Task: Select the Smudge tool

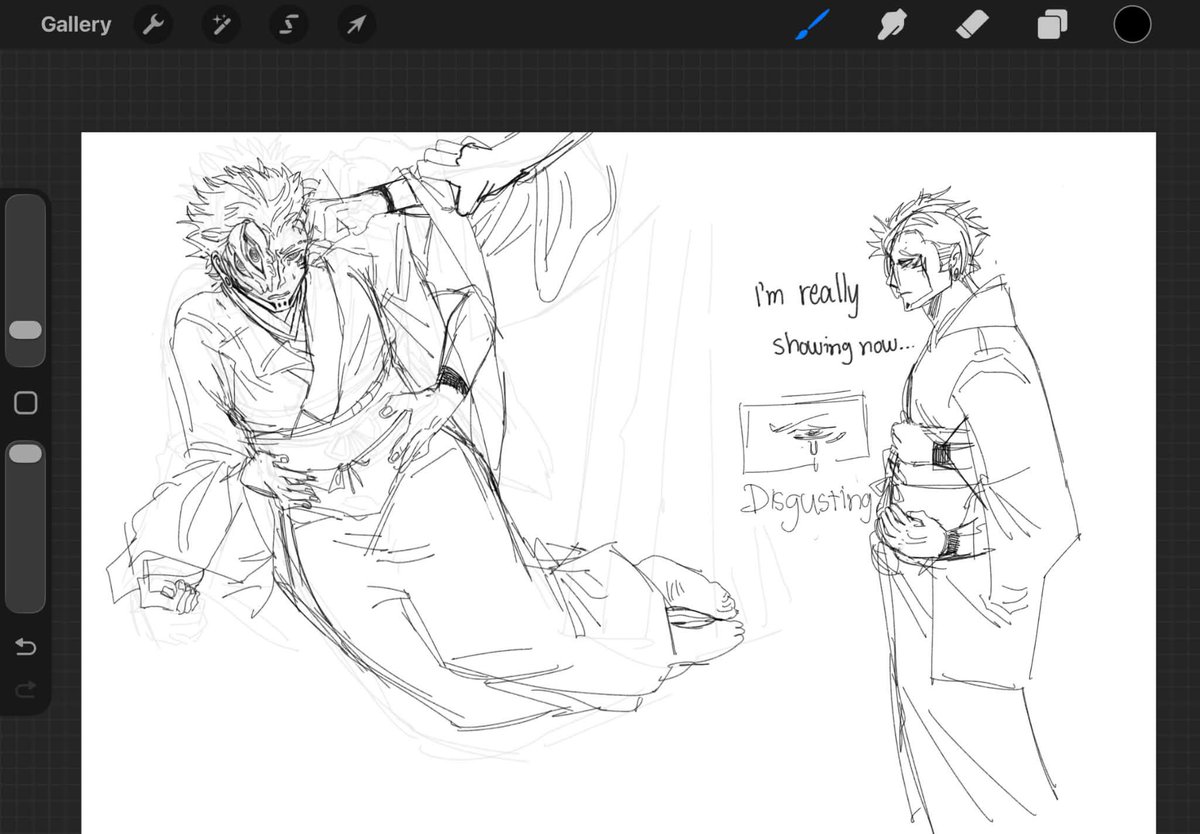Action: (x=892, y=25)
